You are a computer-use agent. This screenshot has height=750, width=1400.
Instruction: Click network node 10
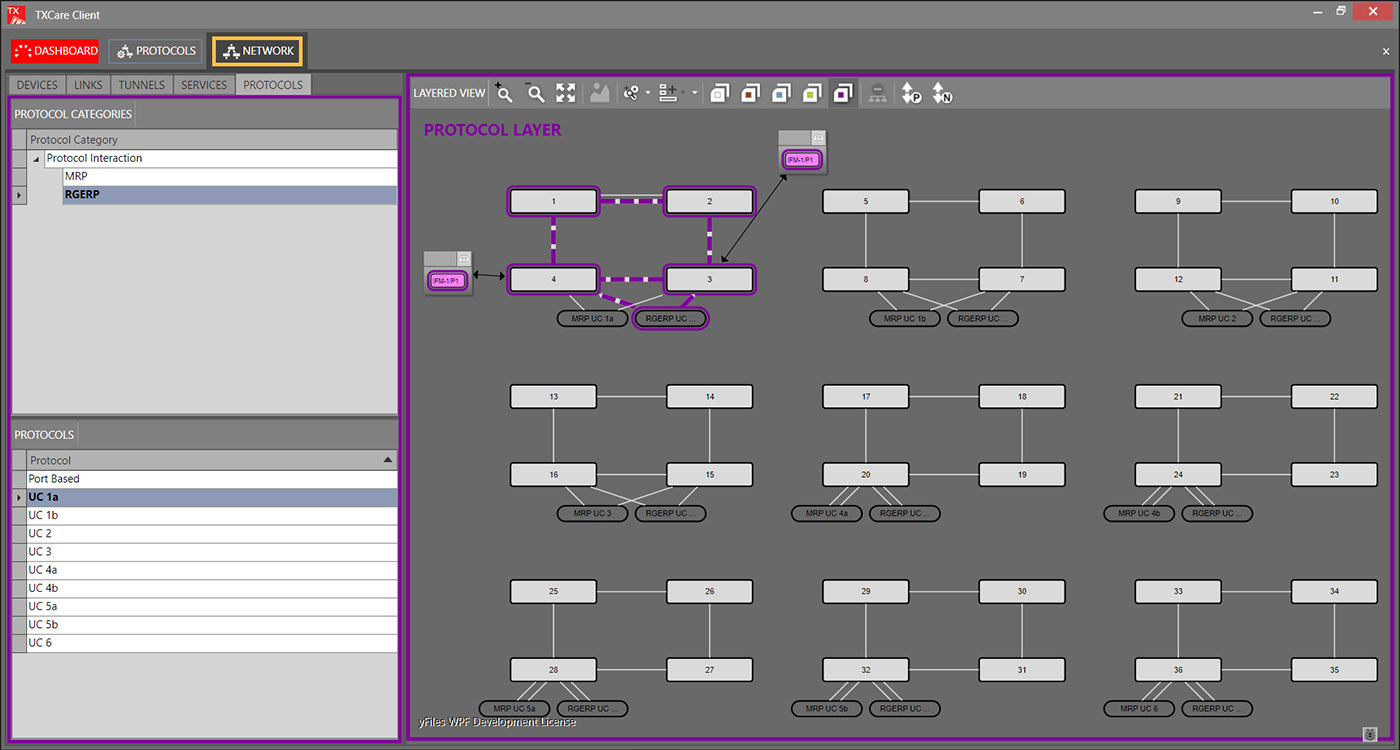tap(1334, 201)
